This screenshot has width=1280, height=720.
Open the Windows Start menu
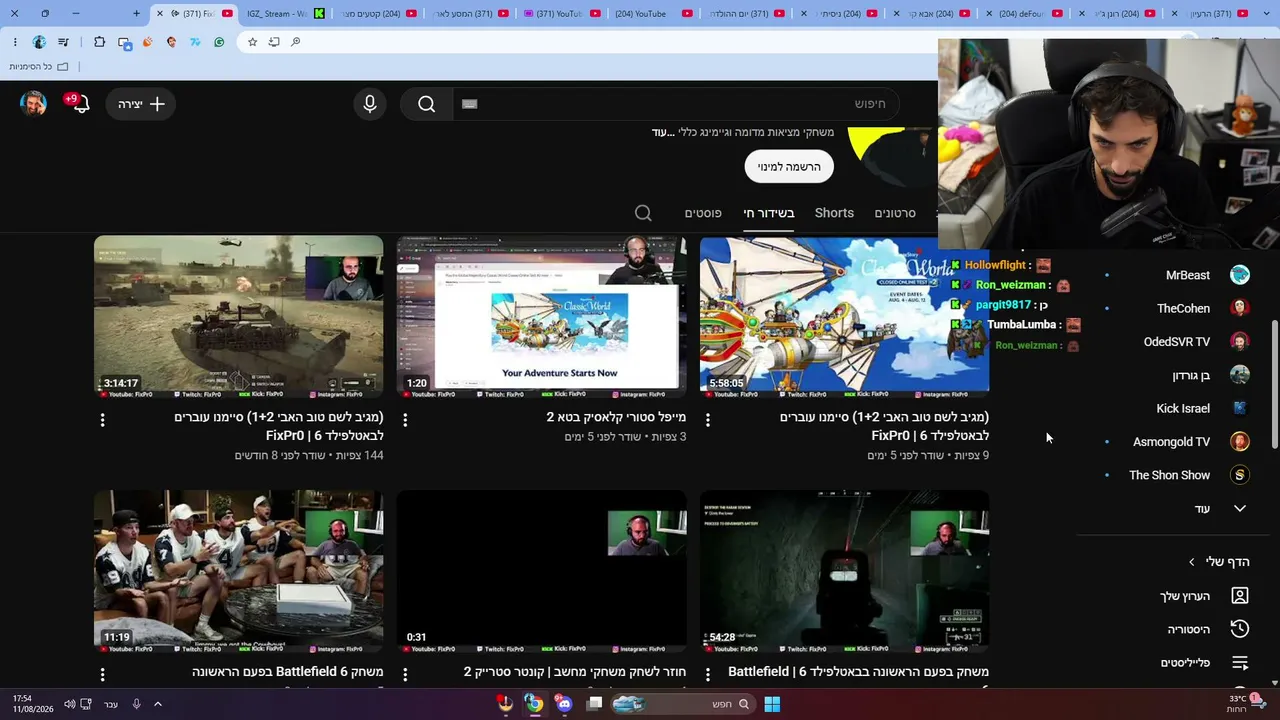click(772, 704)
